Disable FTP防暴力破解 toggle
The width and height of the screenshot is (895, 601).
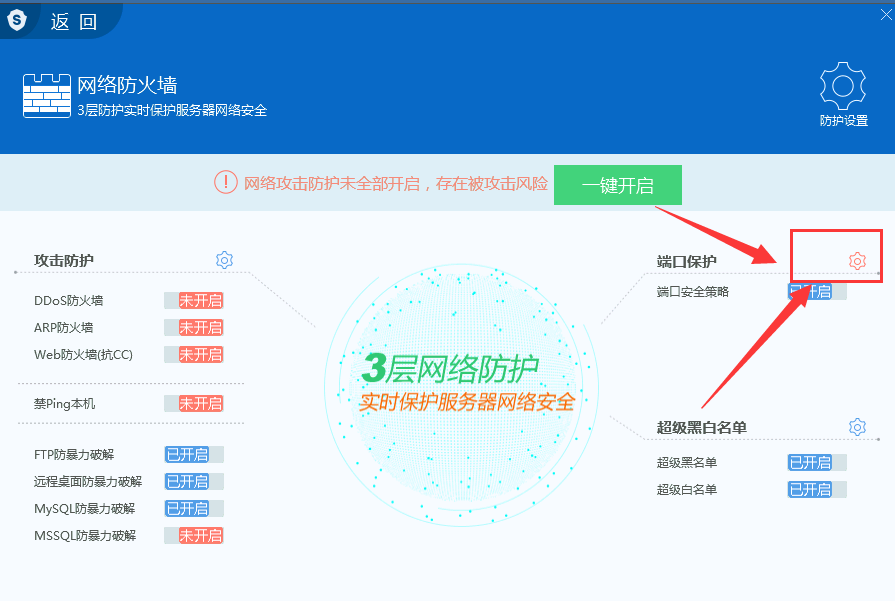click(194, 454)
